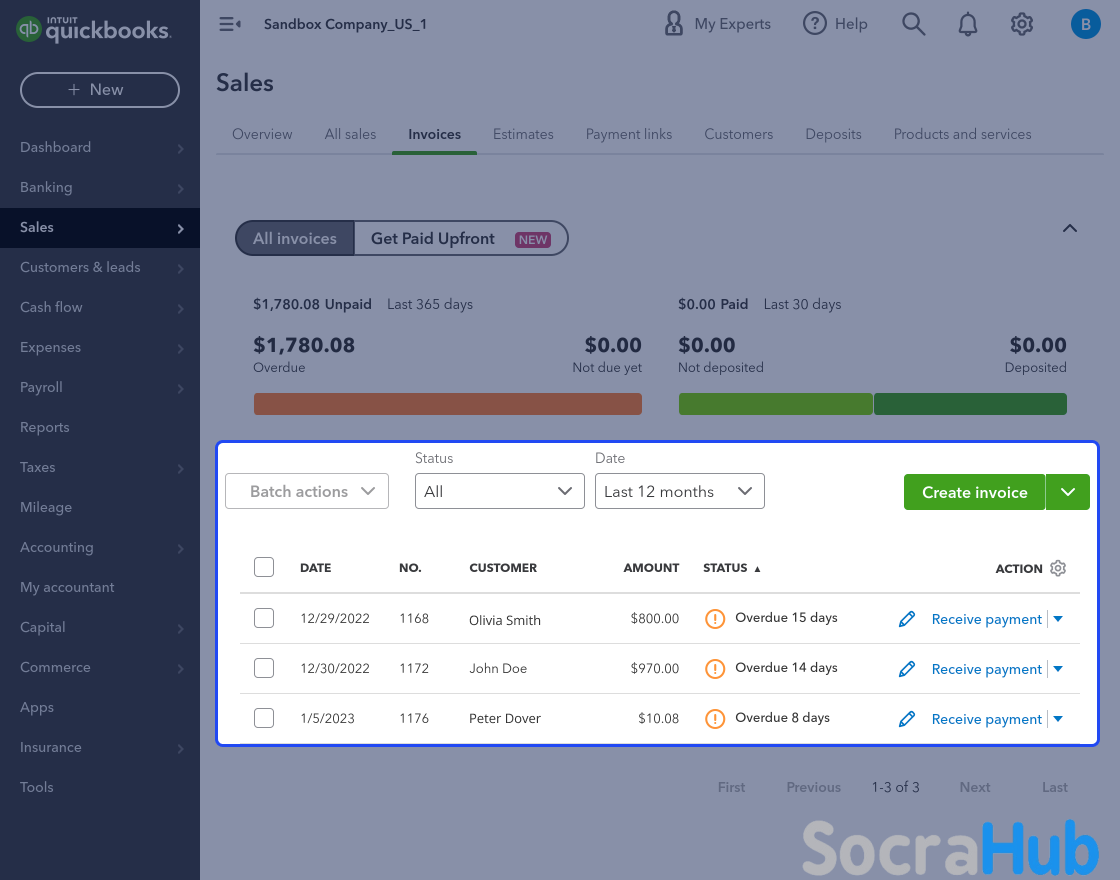Expand the Last 12 months date dropdown
Viewport: 1120px width, 880px height.
click(679, 491)
